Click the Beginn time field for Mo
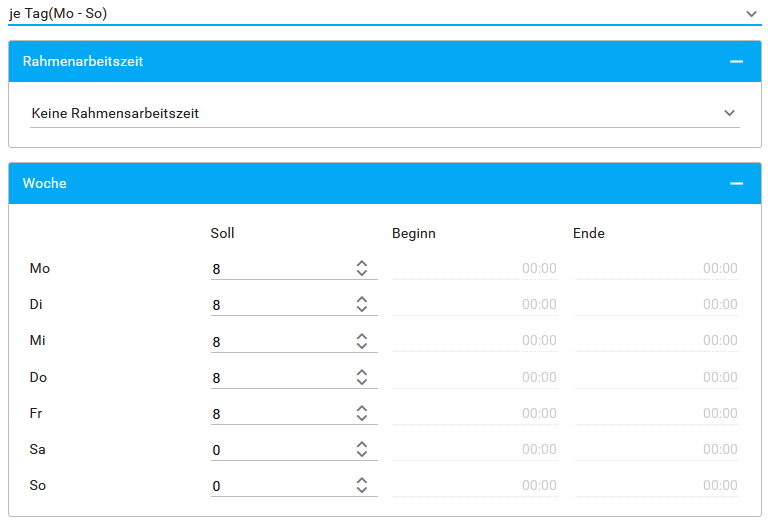 pyautogui.click(x=475, y=268)
